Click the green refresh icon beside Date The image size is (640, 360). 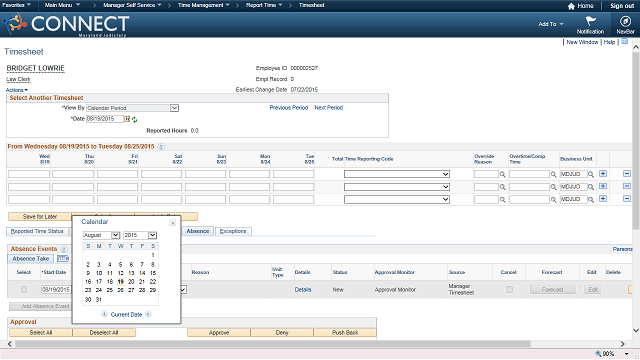click(x=134, y=120)
